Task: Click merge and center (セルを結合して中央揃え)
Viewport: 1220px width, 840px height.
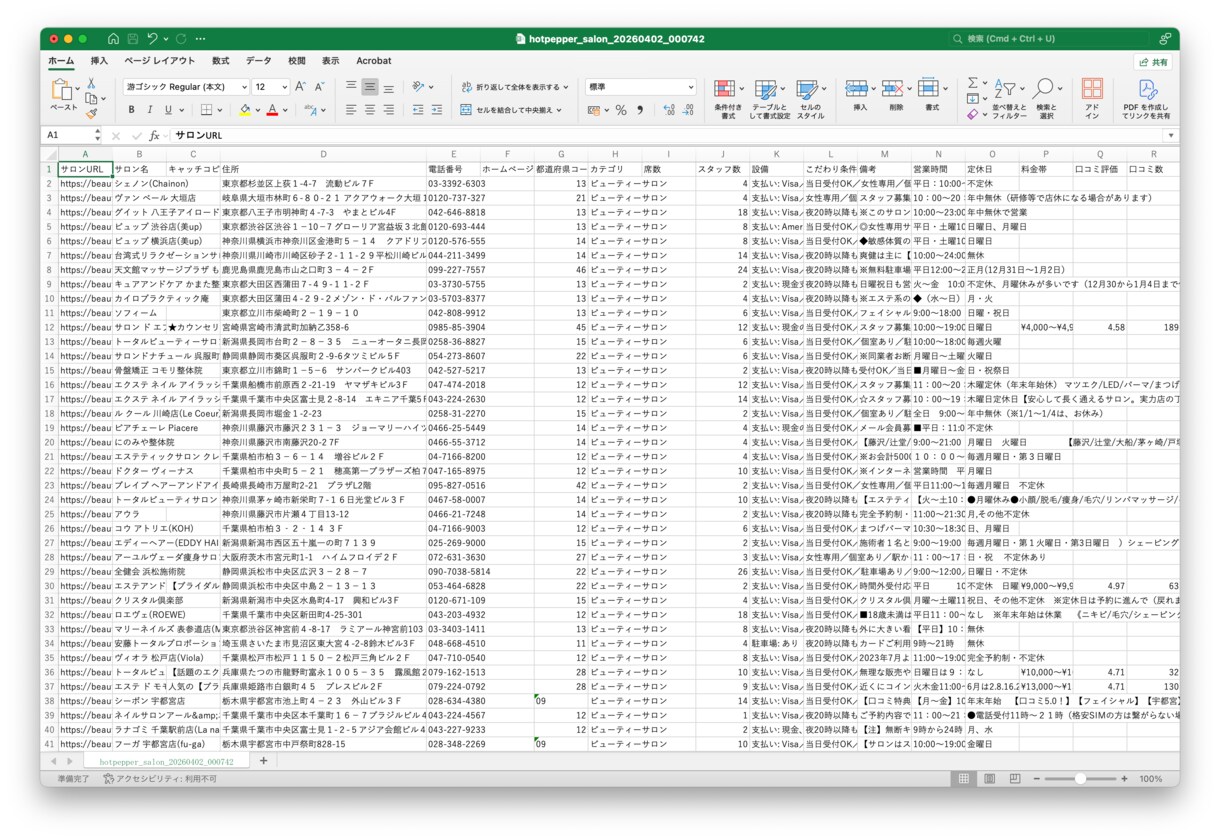Action: (512, 110)
